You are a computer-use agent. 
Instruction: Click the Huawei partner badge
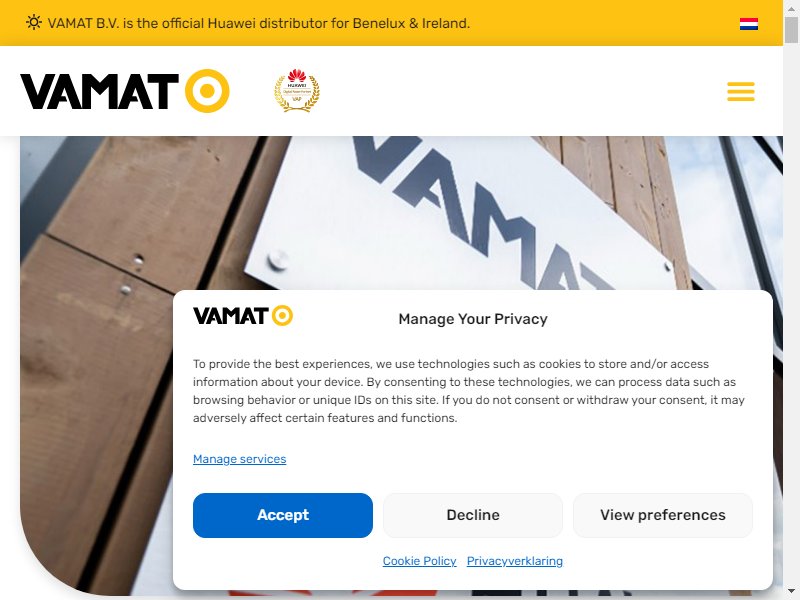[x=297, y=90]
